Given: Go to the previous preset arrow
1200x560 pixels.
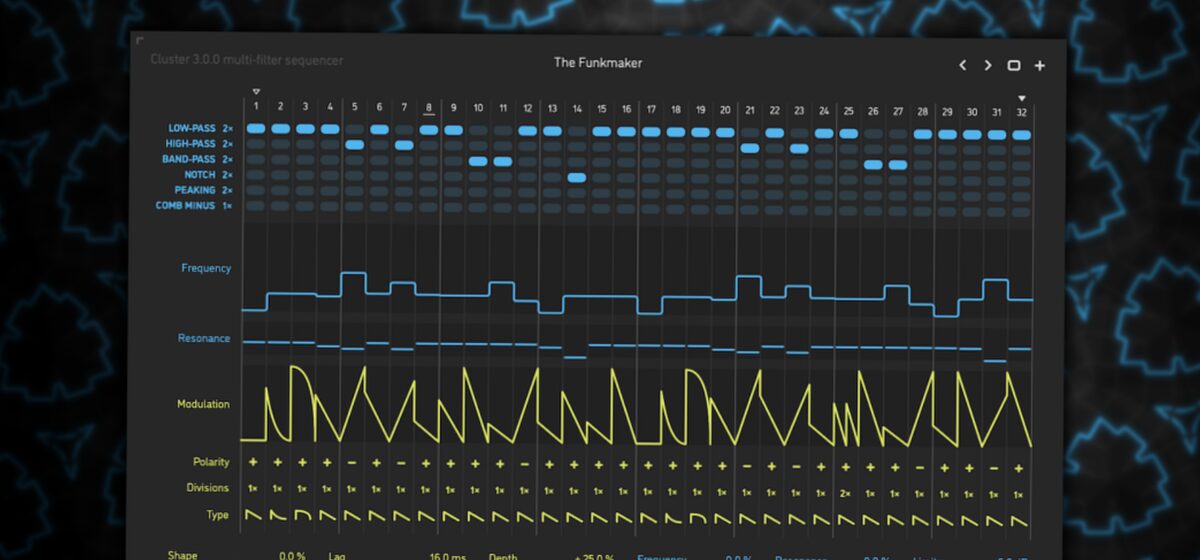Looking at the screenshot, I should click(x=963, y=65).
